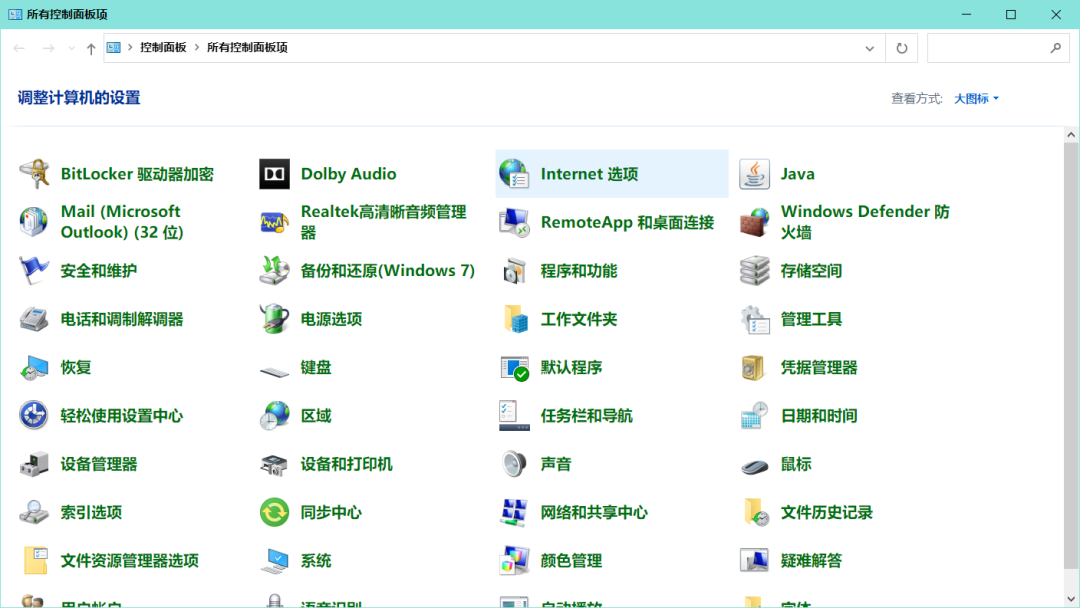This screenshot has height=608, width=1080.
Task: Open 备份和还原(Windows 7) icon
Action: (x=274, y=271)
